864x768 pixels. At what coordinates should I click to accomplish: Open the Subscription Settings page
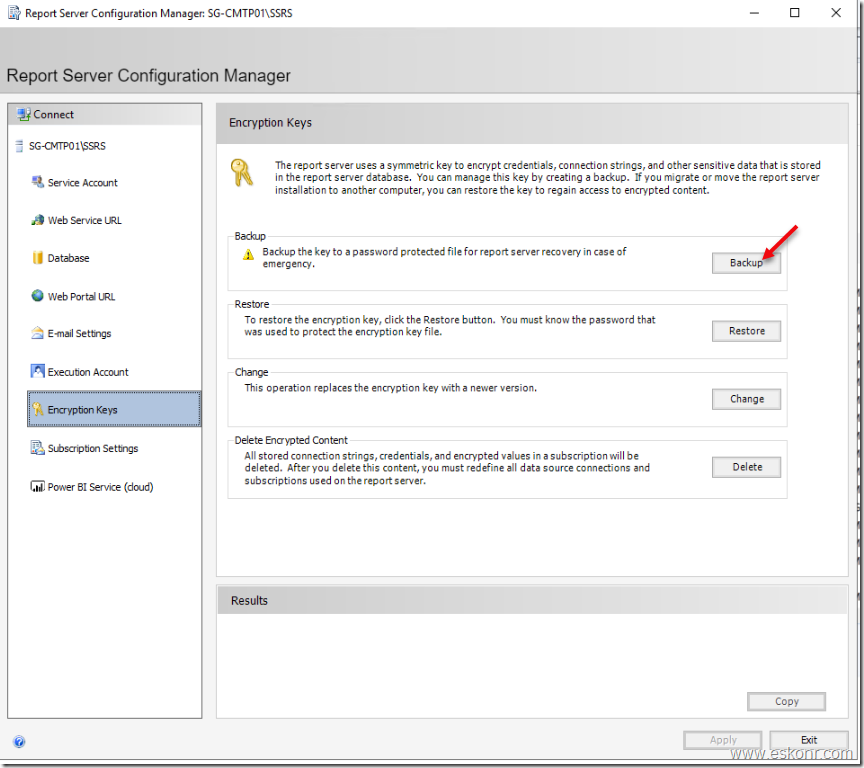(x=93, y=448)
